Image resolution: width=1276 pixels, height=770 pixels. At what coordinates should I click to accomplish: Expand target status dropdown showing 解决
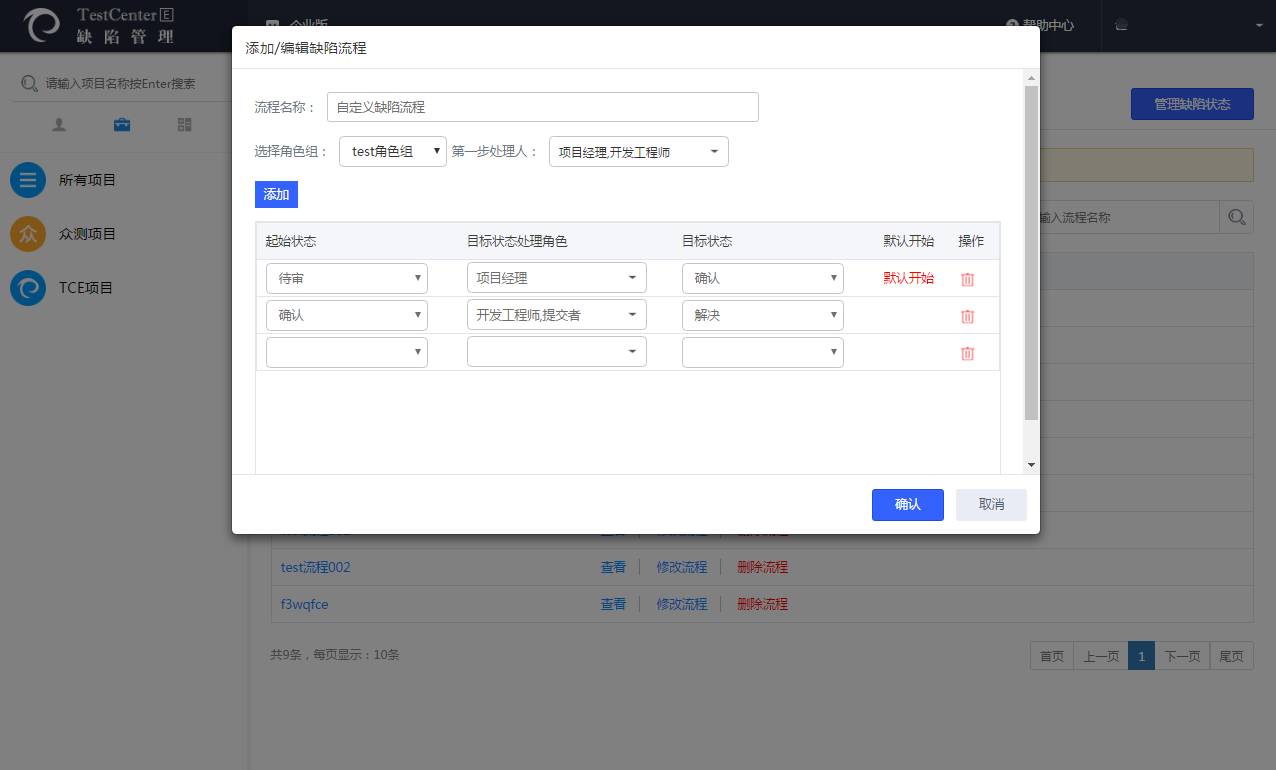tap(762, 315)
